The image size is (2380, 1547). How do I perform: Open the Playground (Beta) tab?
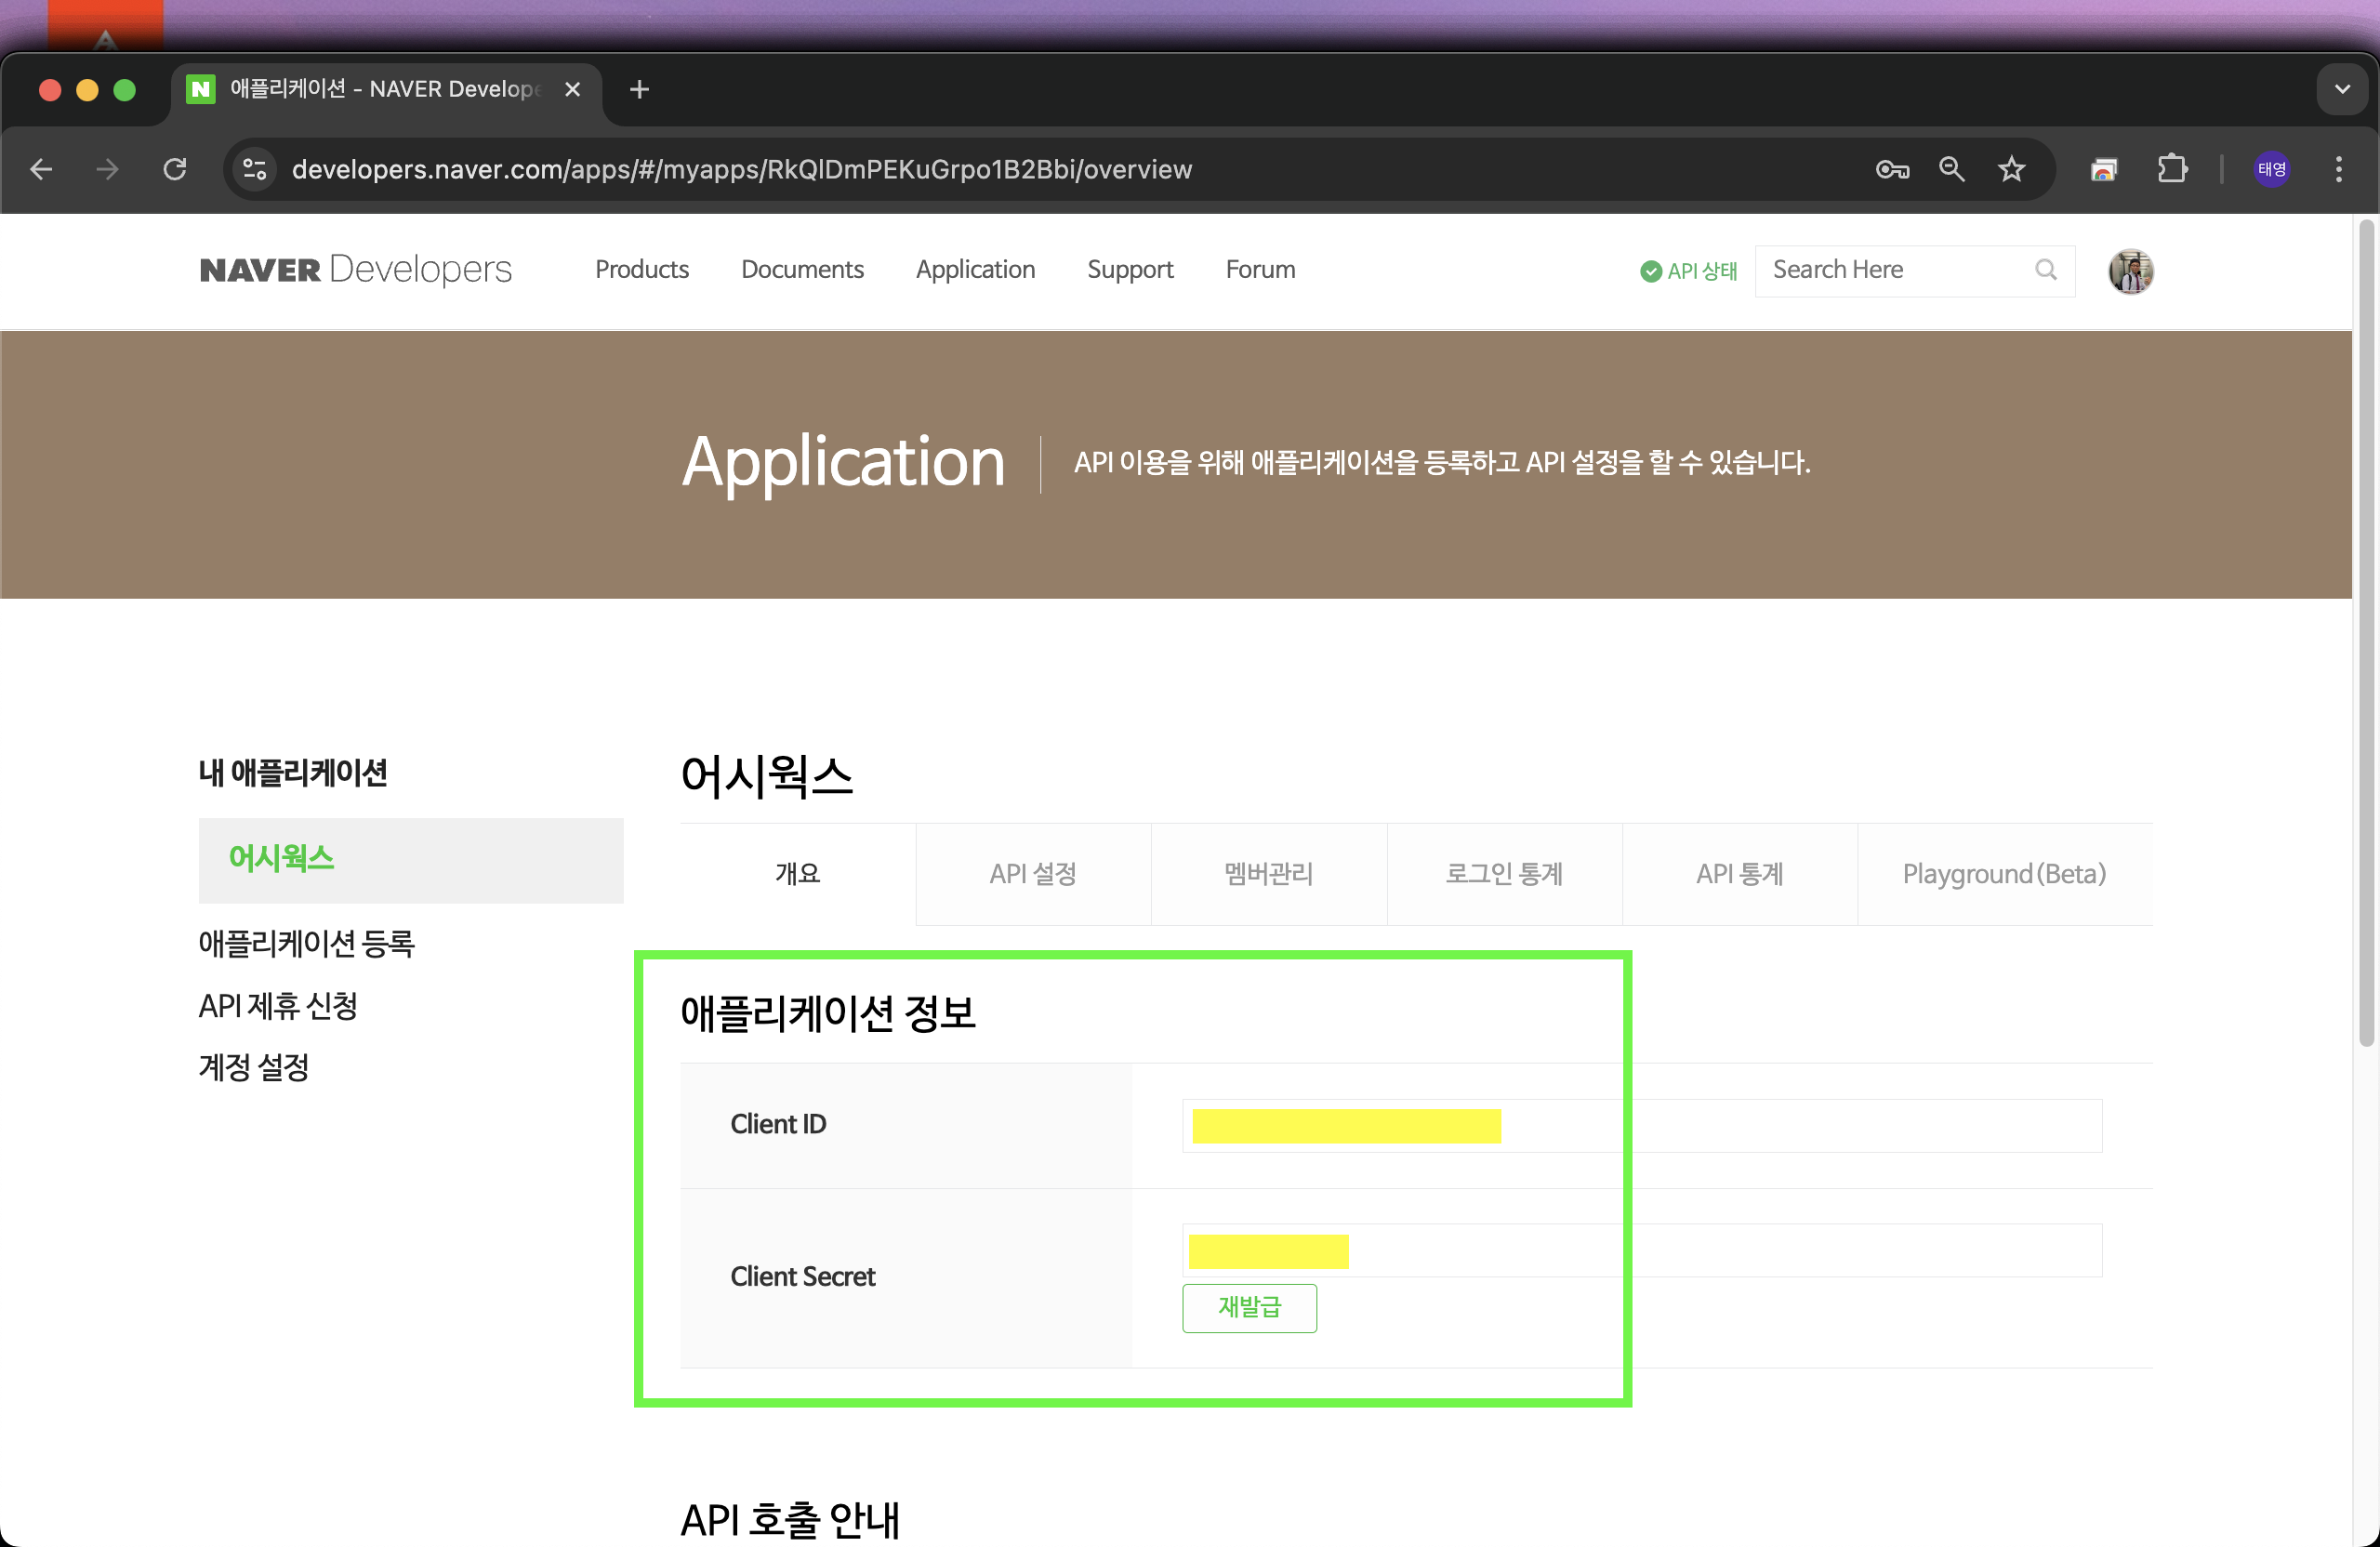[2005, 874]
